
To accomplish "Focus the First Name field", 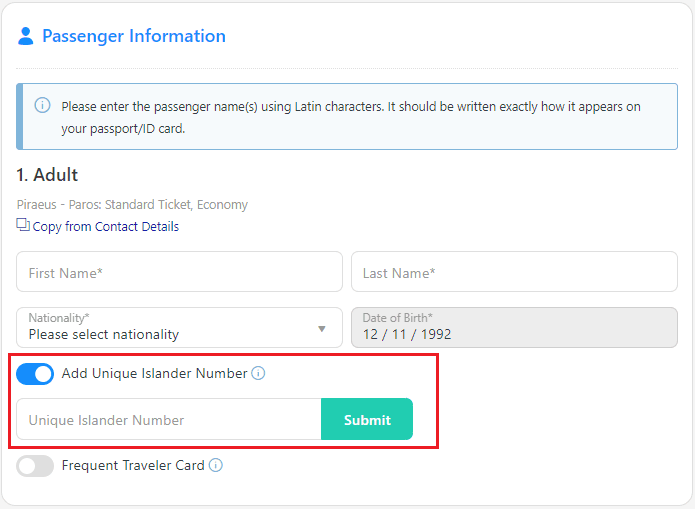I will [179, 272].
